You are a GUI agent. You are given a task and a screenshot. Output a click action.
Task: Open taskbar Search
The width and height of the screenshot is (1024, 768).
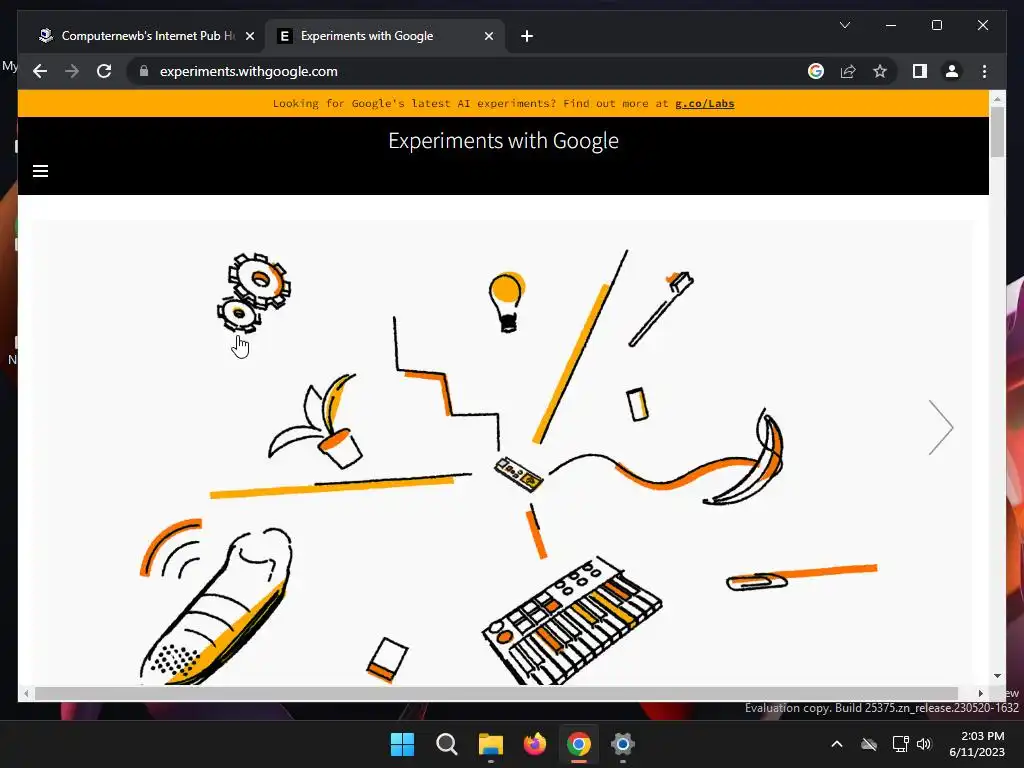[447, 744]
